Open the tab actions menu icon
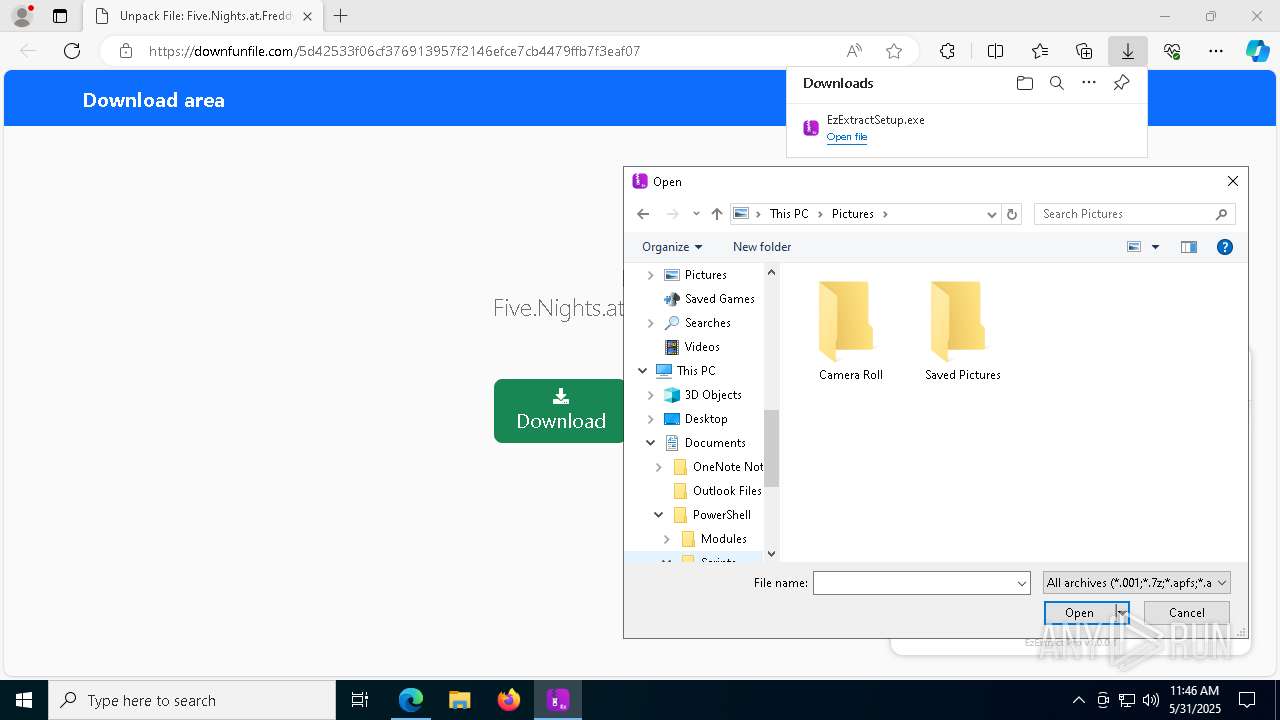Viewport: 1280px width, 720px height. click(x=60, y=16)
